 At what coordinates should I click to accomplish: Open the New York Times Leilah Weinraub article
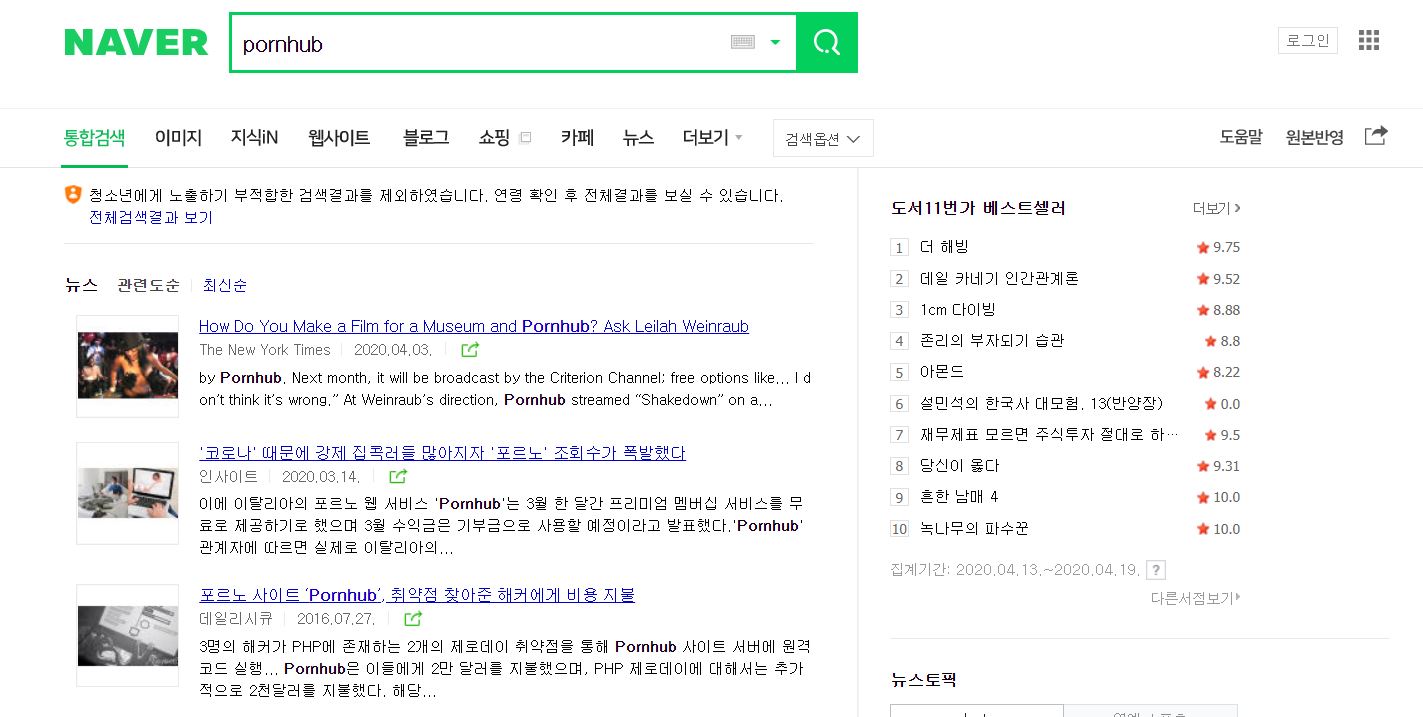[474, 326]
